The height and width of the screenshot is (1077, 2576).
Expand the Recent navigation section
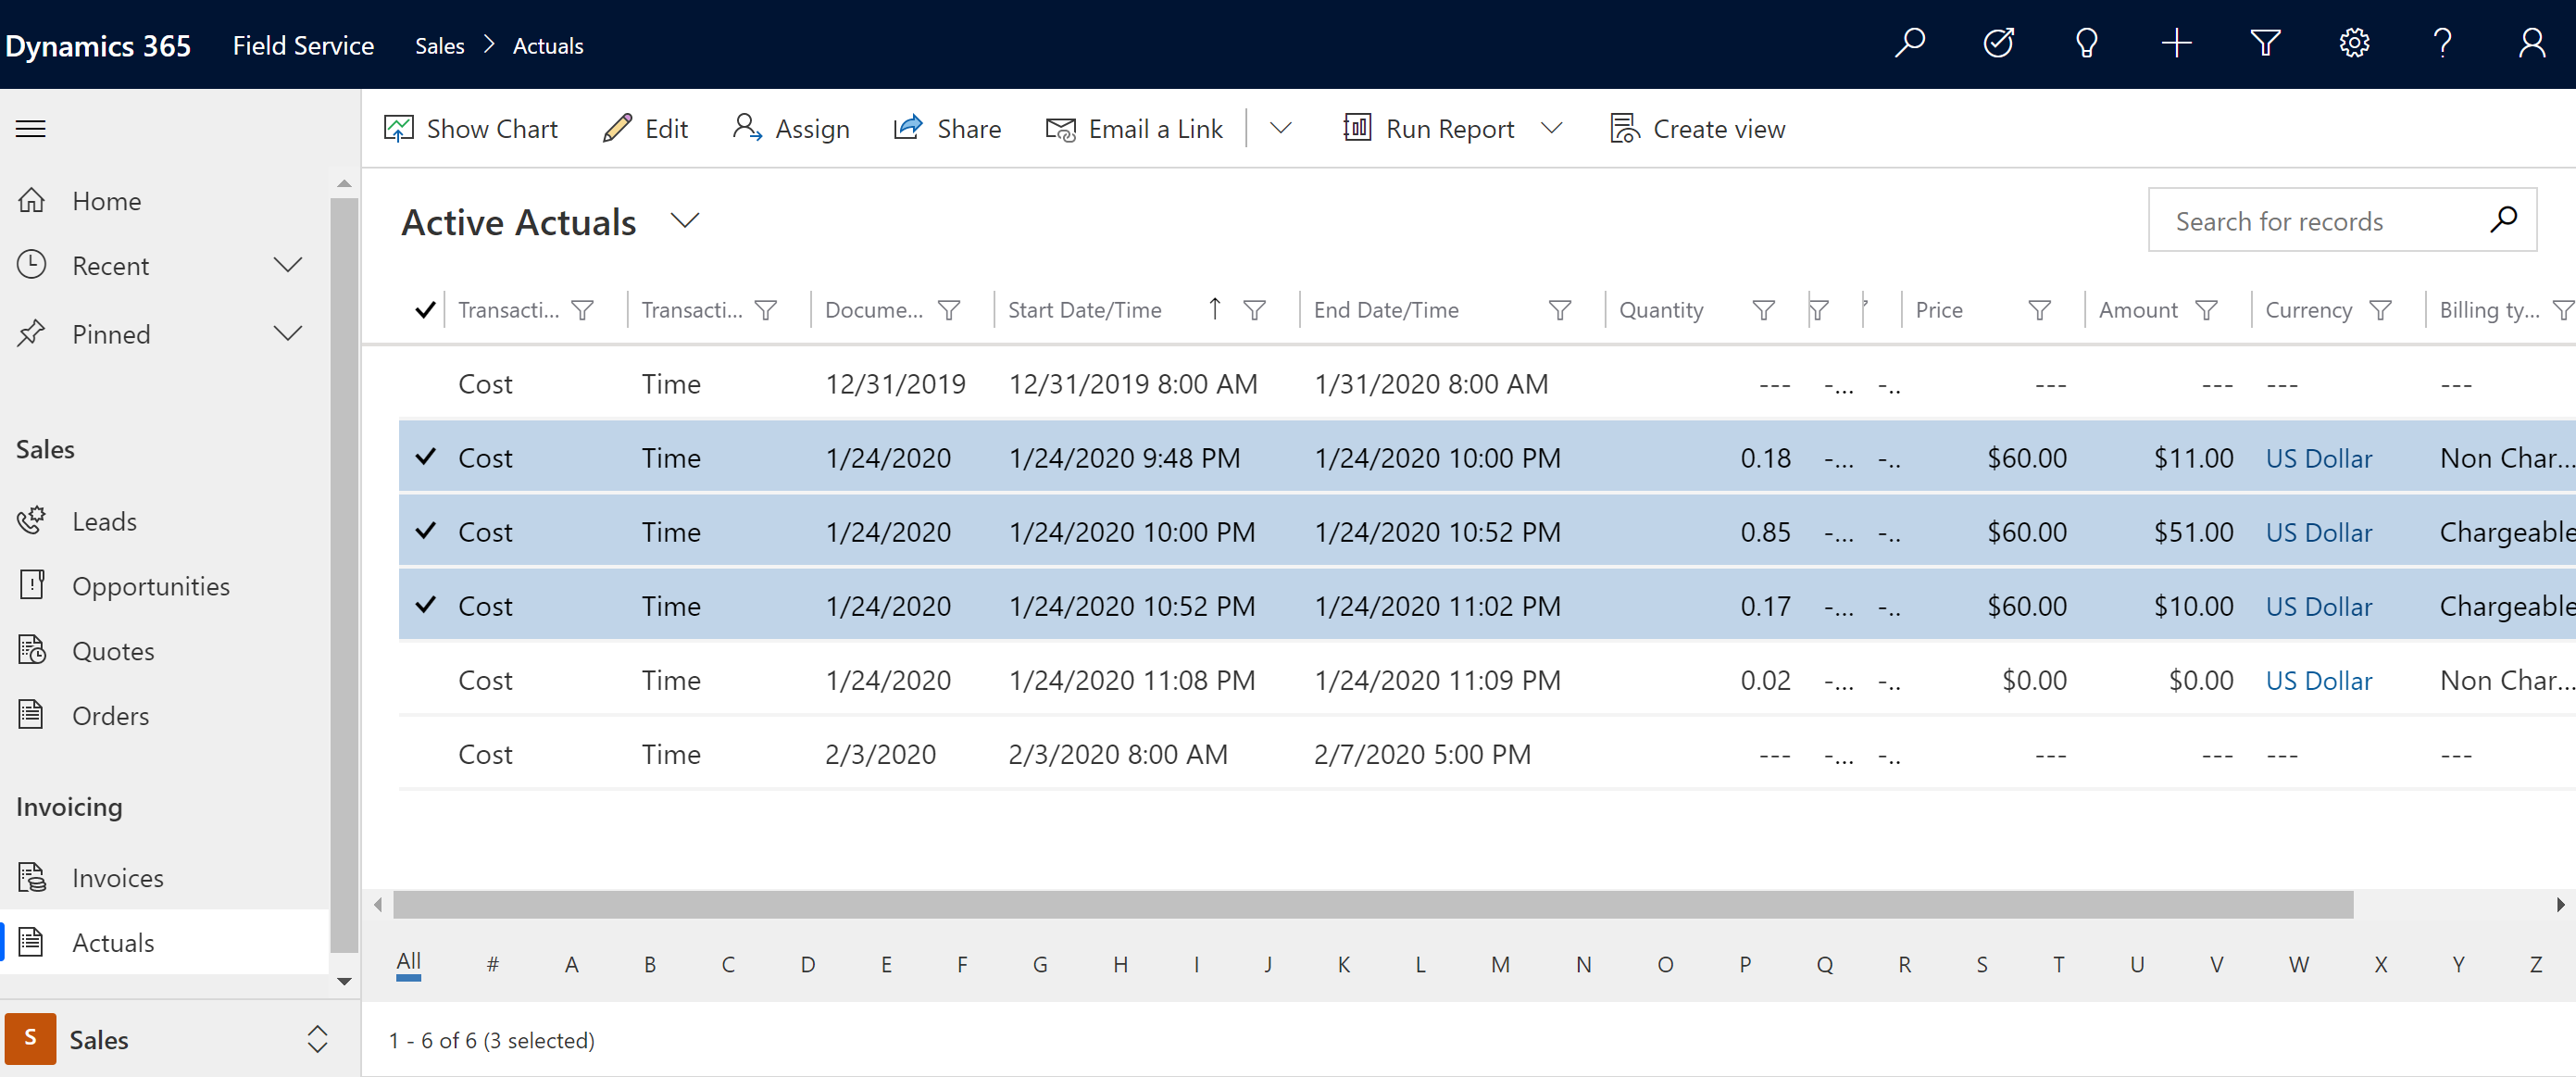[289, 265]
